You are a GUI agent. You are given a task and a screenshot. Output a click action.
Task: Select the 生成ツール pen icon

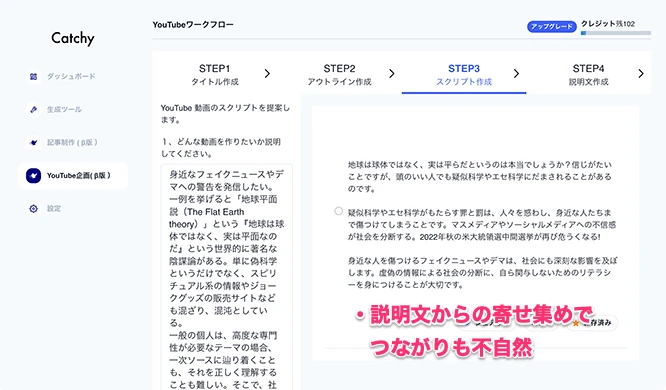(x=33, y=109)
